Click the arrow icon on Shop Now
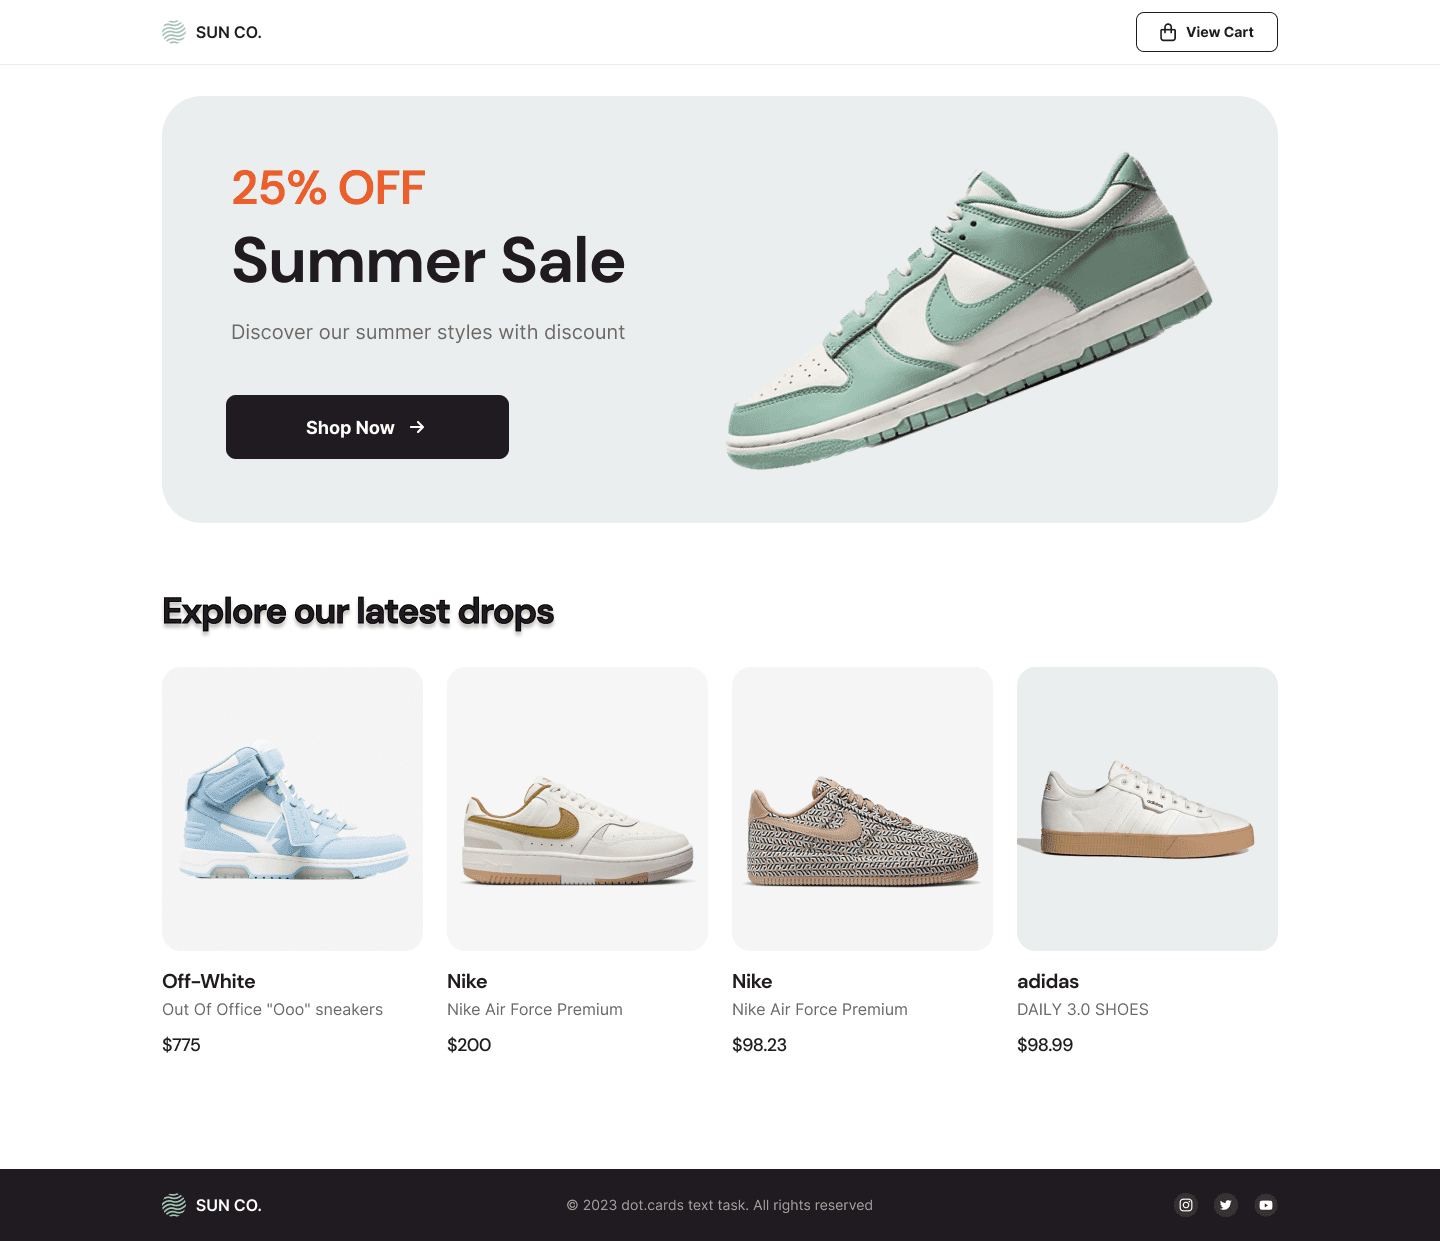This screenshot has width=1440, height=1241. coord(417,427)
